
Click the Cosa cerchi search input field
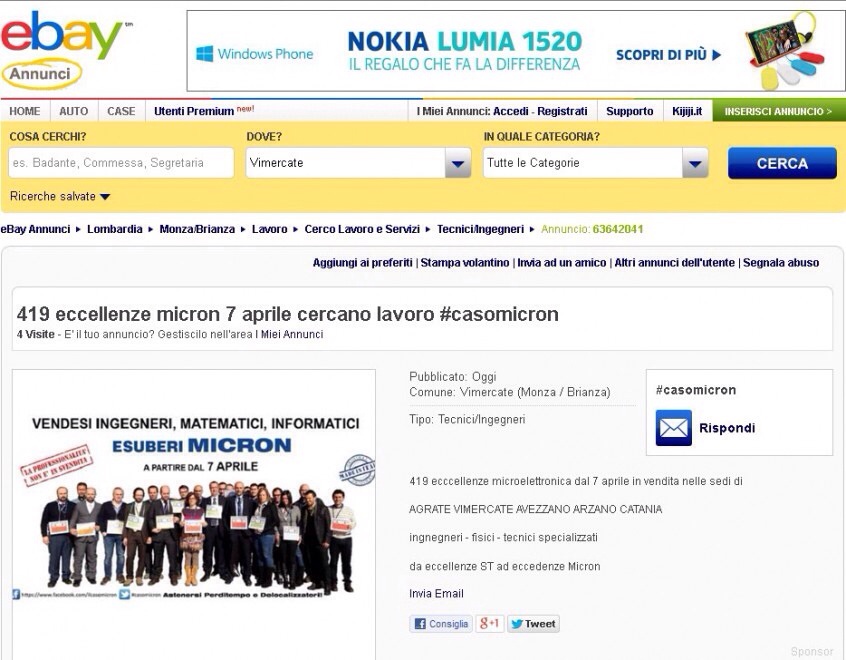121,163
